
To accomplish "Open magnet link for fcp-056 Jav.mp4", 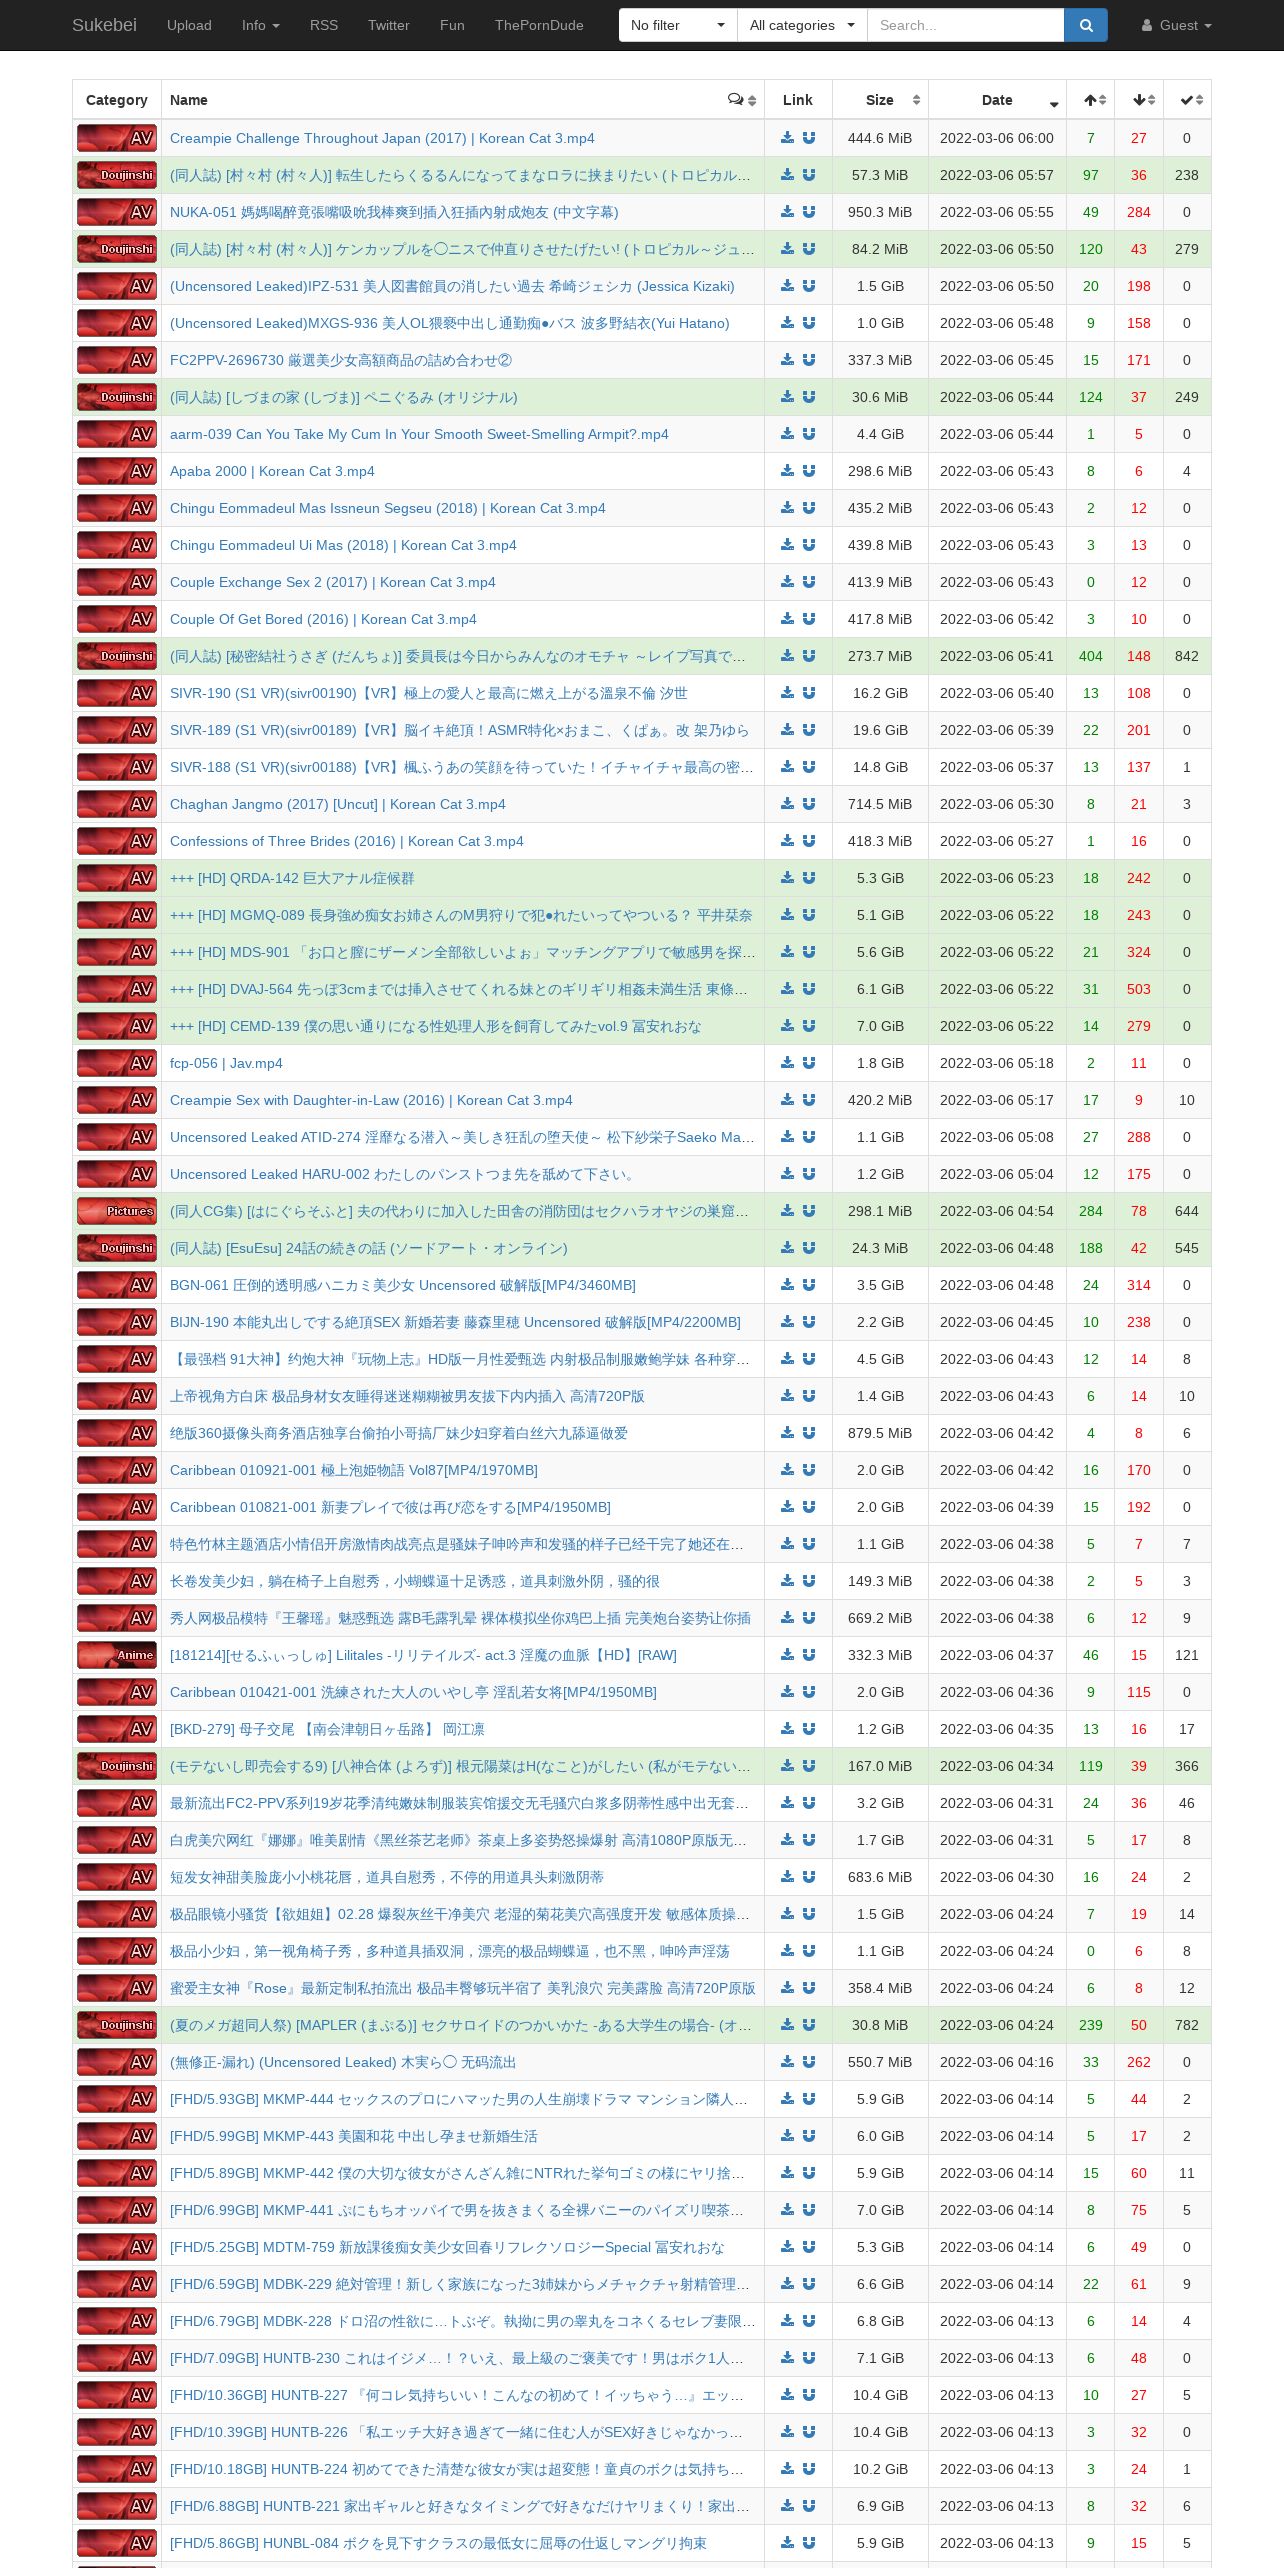I will (809, 1063).
